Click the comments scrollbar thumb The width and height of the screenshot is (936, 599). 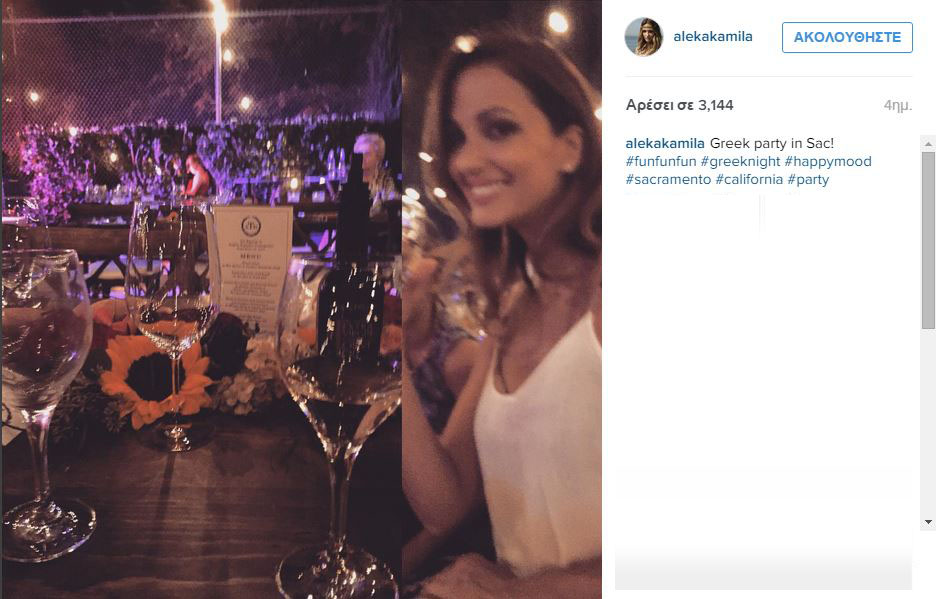pos(928,239)
